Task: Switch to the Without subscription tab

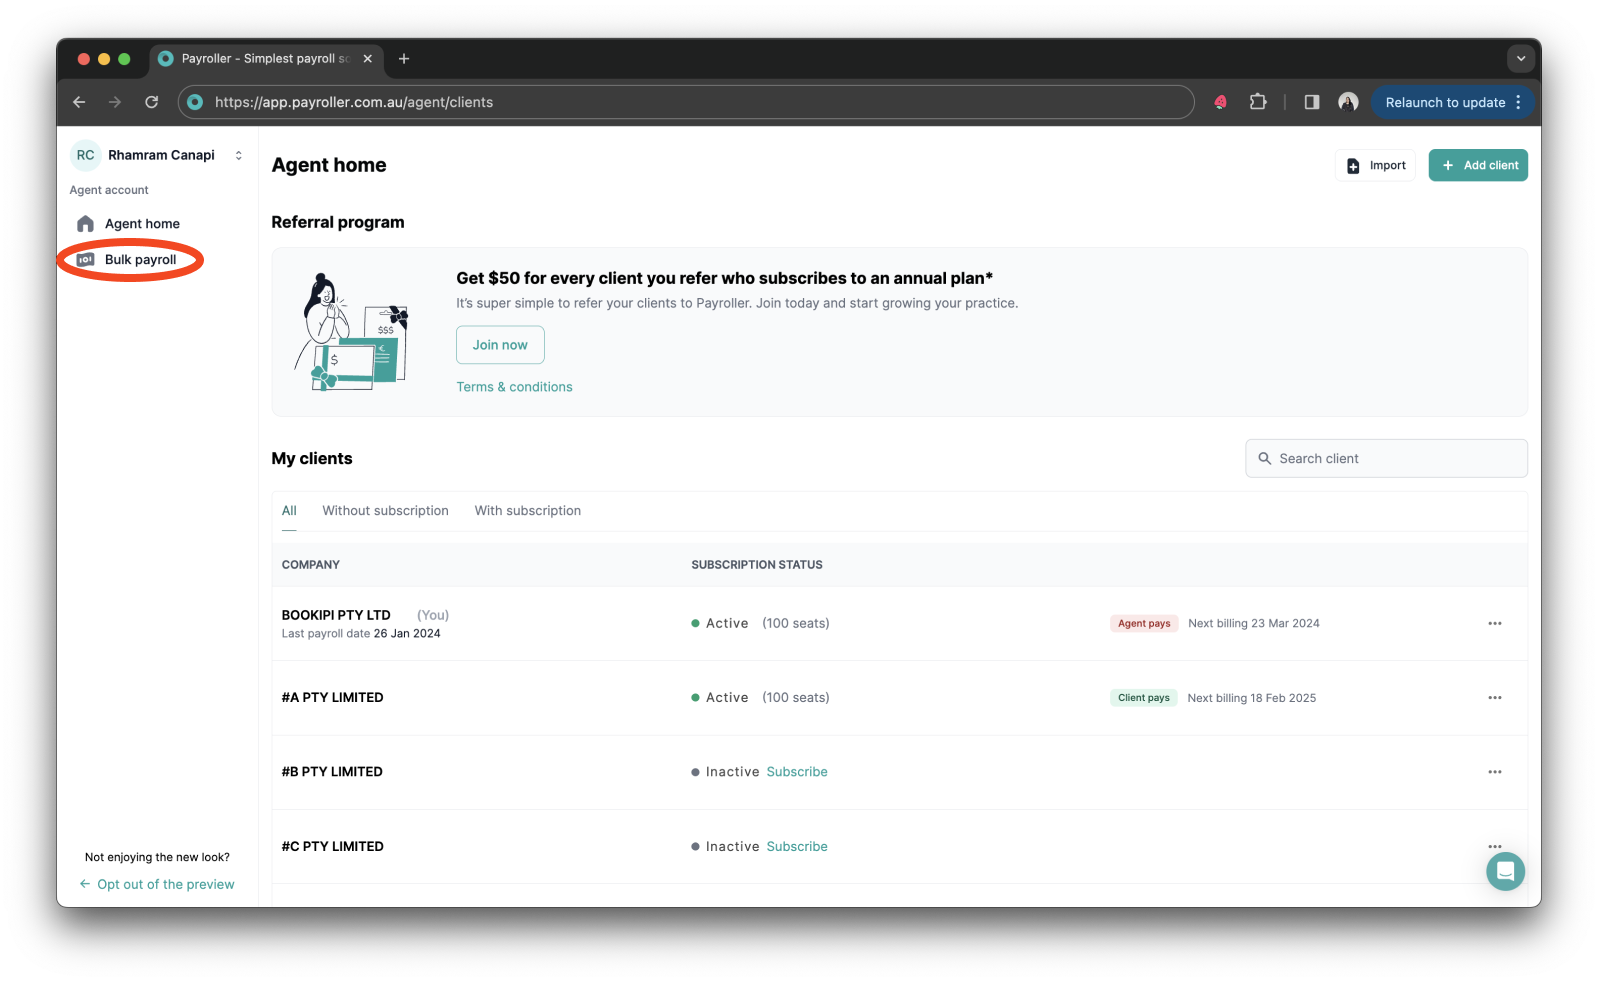Action: coord(385,511)
